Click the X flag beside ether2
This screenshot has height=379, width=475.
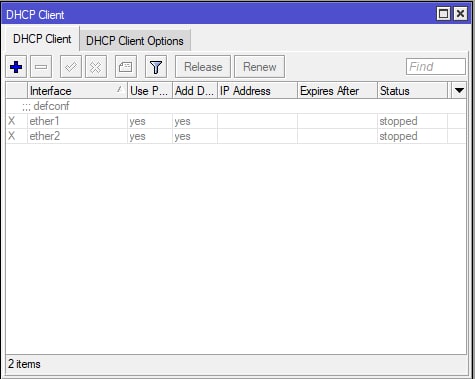click(12, 136)
